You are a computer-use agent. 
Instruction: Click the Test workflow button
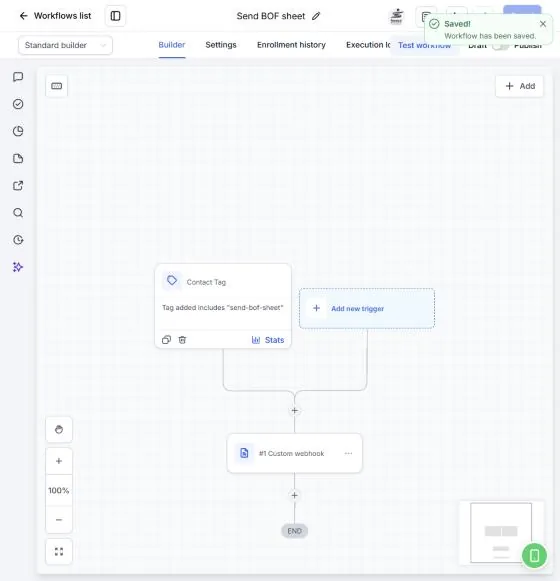click(424, 46)
